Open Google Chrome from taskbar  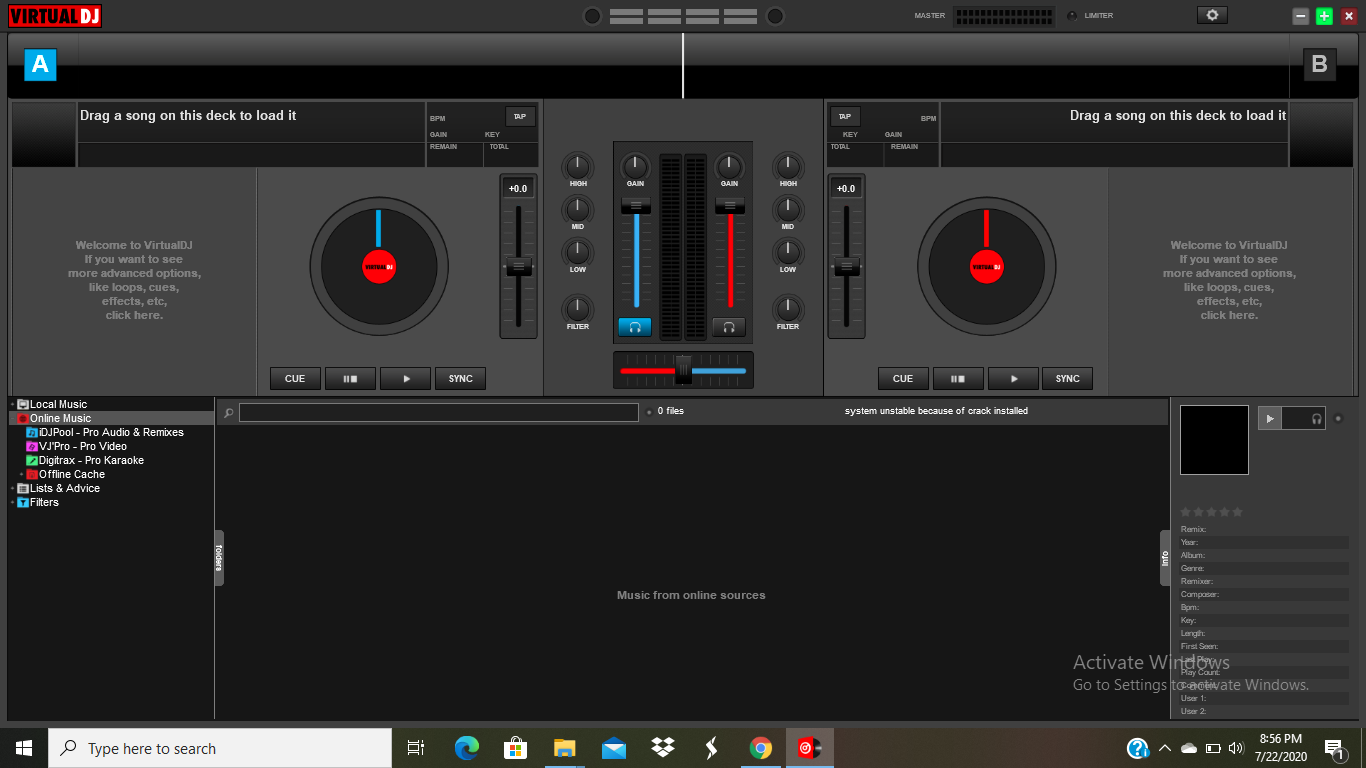click(x=761, y=748)
